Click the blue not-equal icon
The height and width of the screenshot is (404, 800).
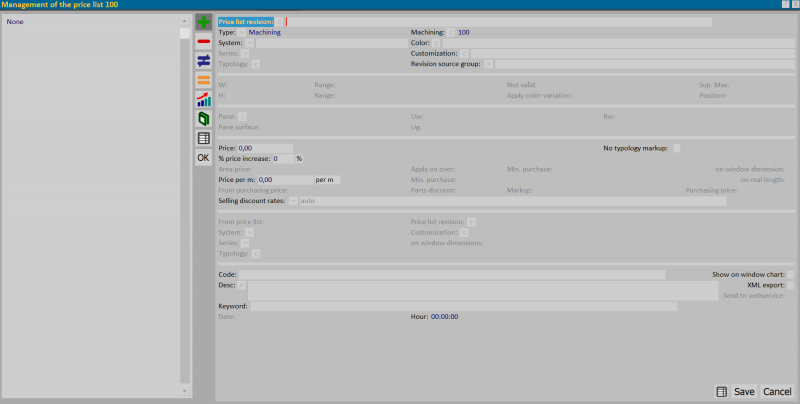(204, 61)
